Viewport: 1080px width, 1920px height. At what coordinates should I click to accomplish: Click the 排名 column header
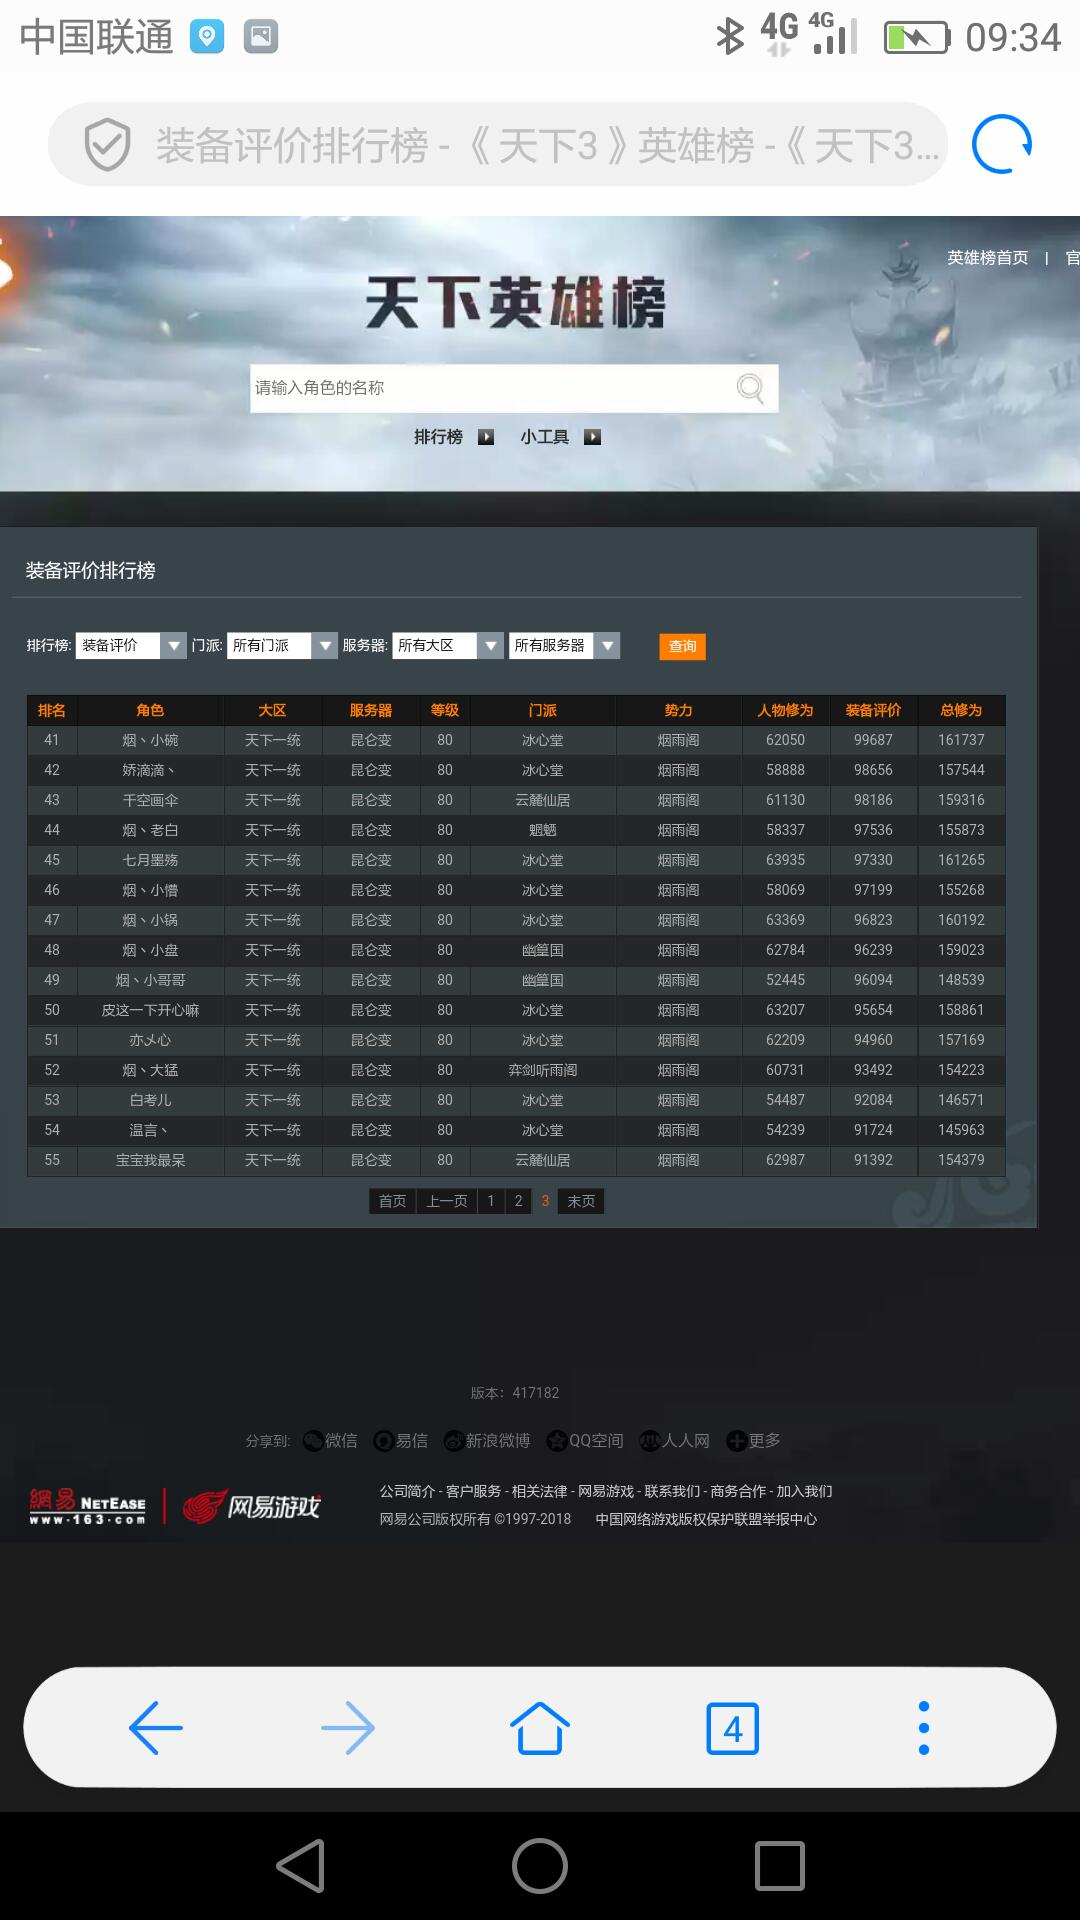[x=52, y=710]
